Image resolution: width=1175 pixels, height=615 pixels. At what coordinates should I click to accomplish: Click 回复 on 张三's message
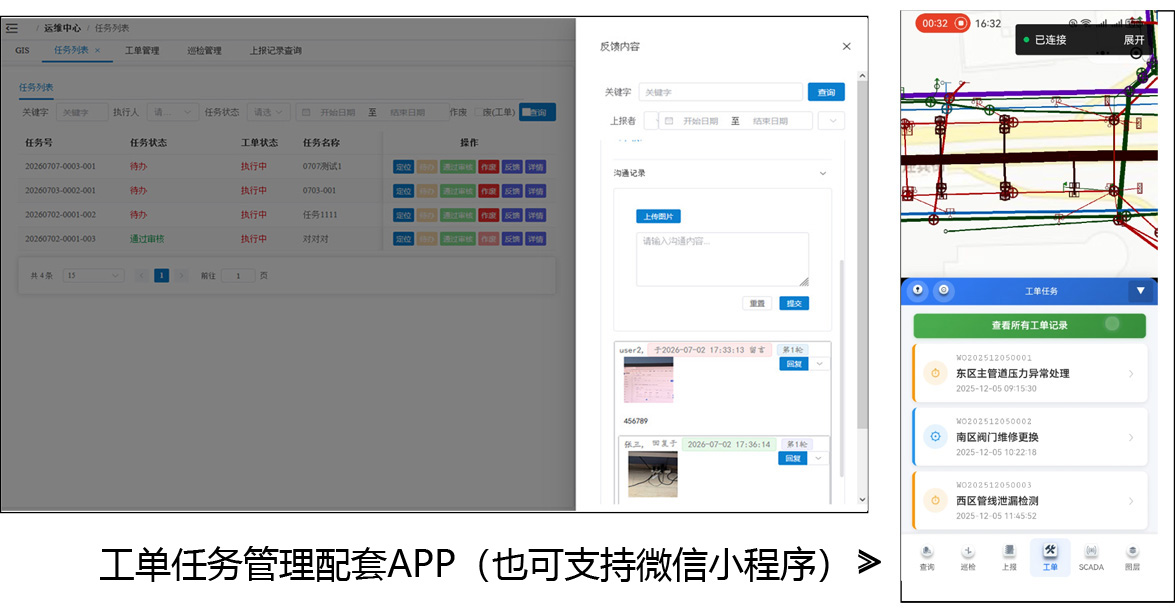pos(792,458)
